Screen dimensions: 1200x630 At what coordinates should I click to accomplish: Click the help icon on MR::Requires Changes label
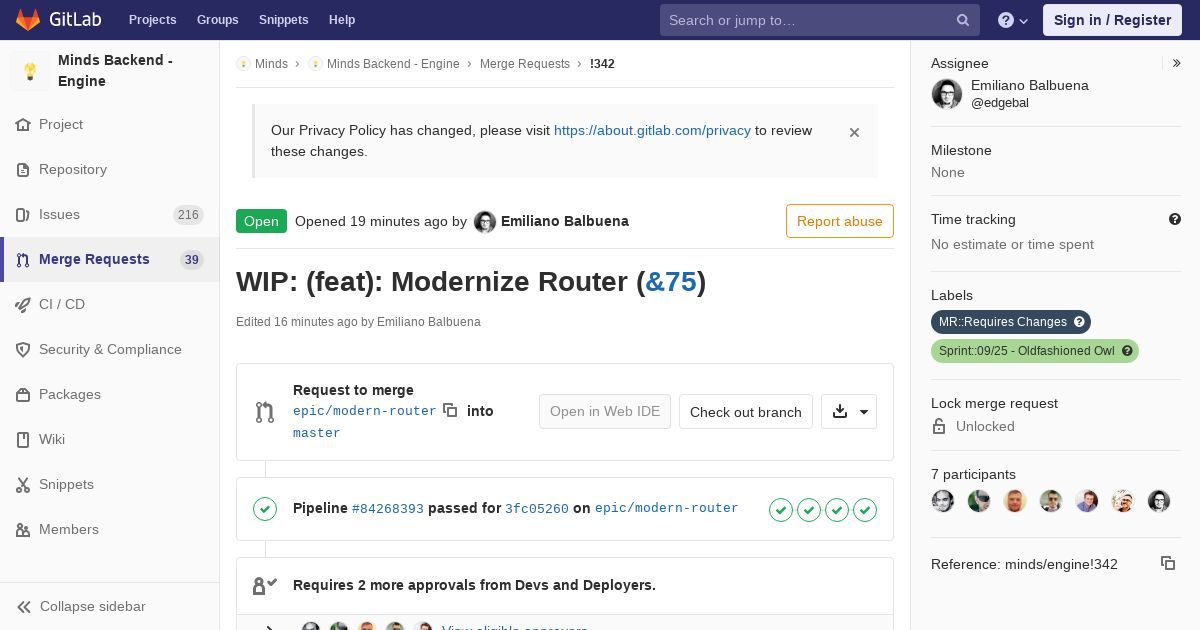point(1079,322)
